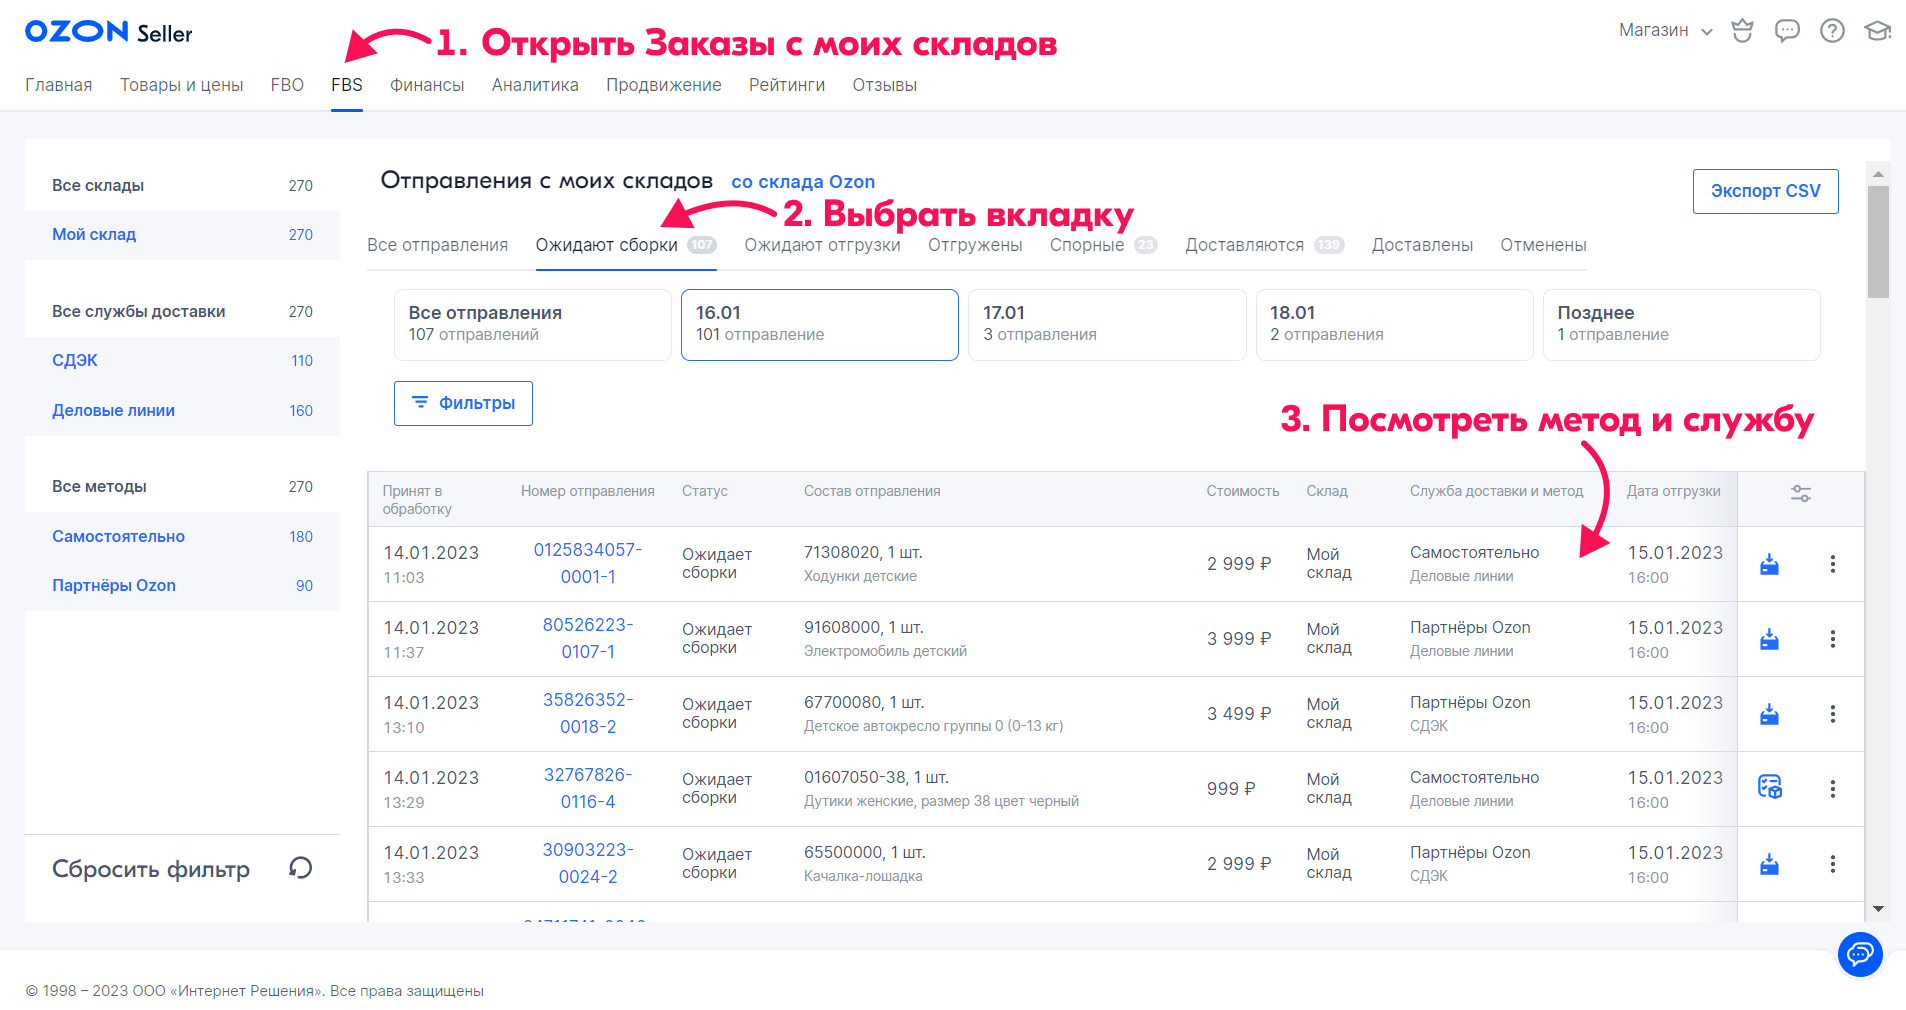Switch to Доставлены tab

(1422, 245)
